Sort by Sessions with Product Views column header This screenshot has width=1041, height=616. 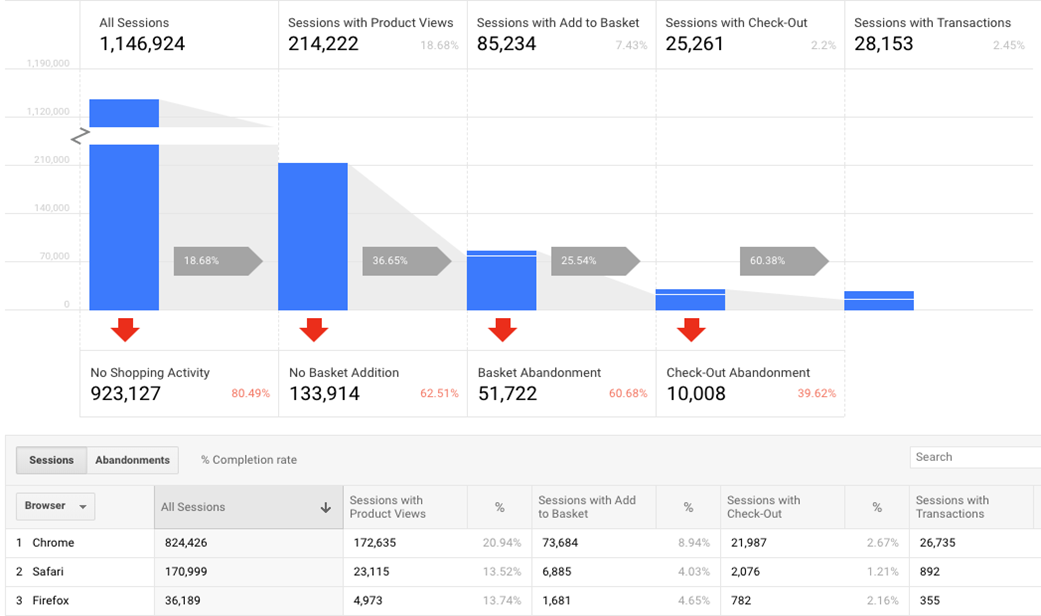tap(405, 507)
